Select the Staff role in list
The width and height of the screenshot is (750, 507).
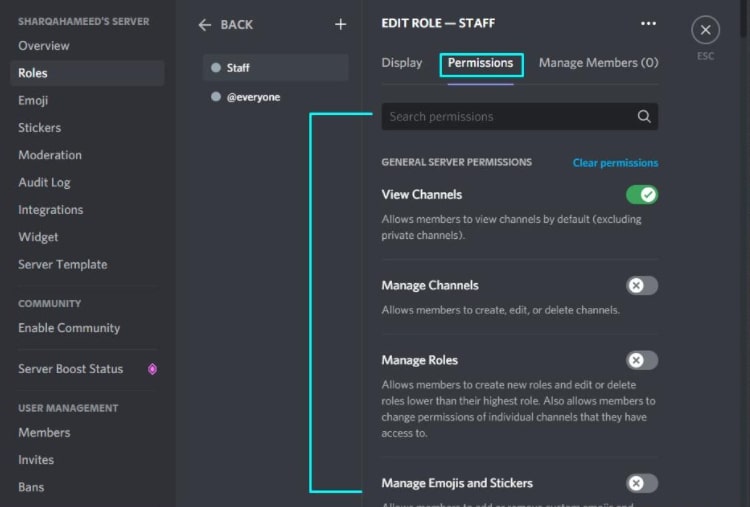[x=276, y=67]
